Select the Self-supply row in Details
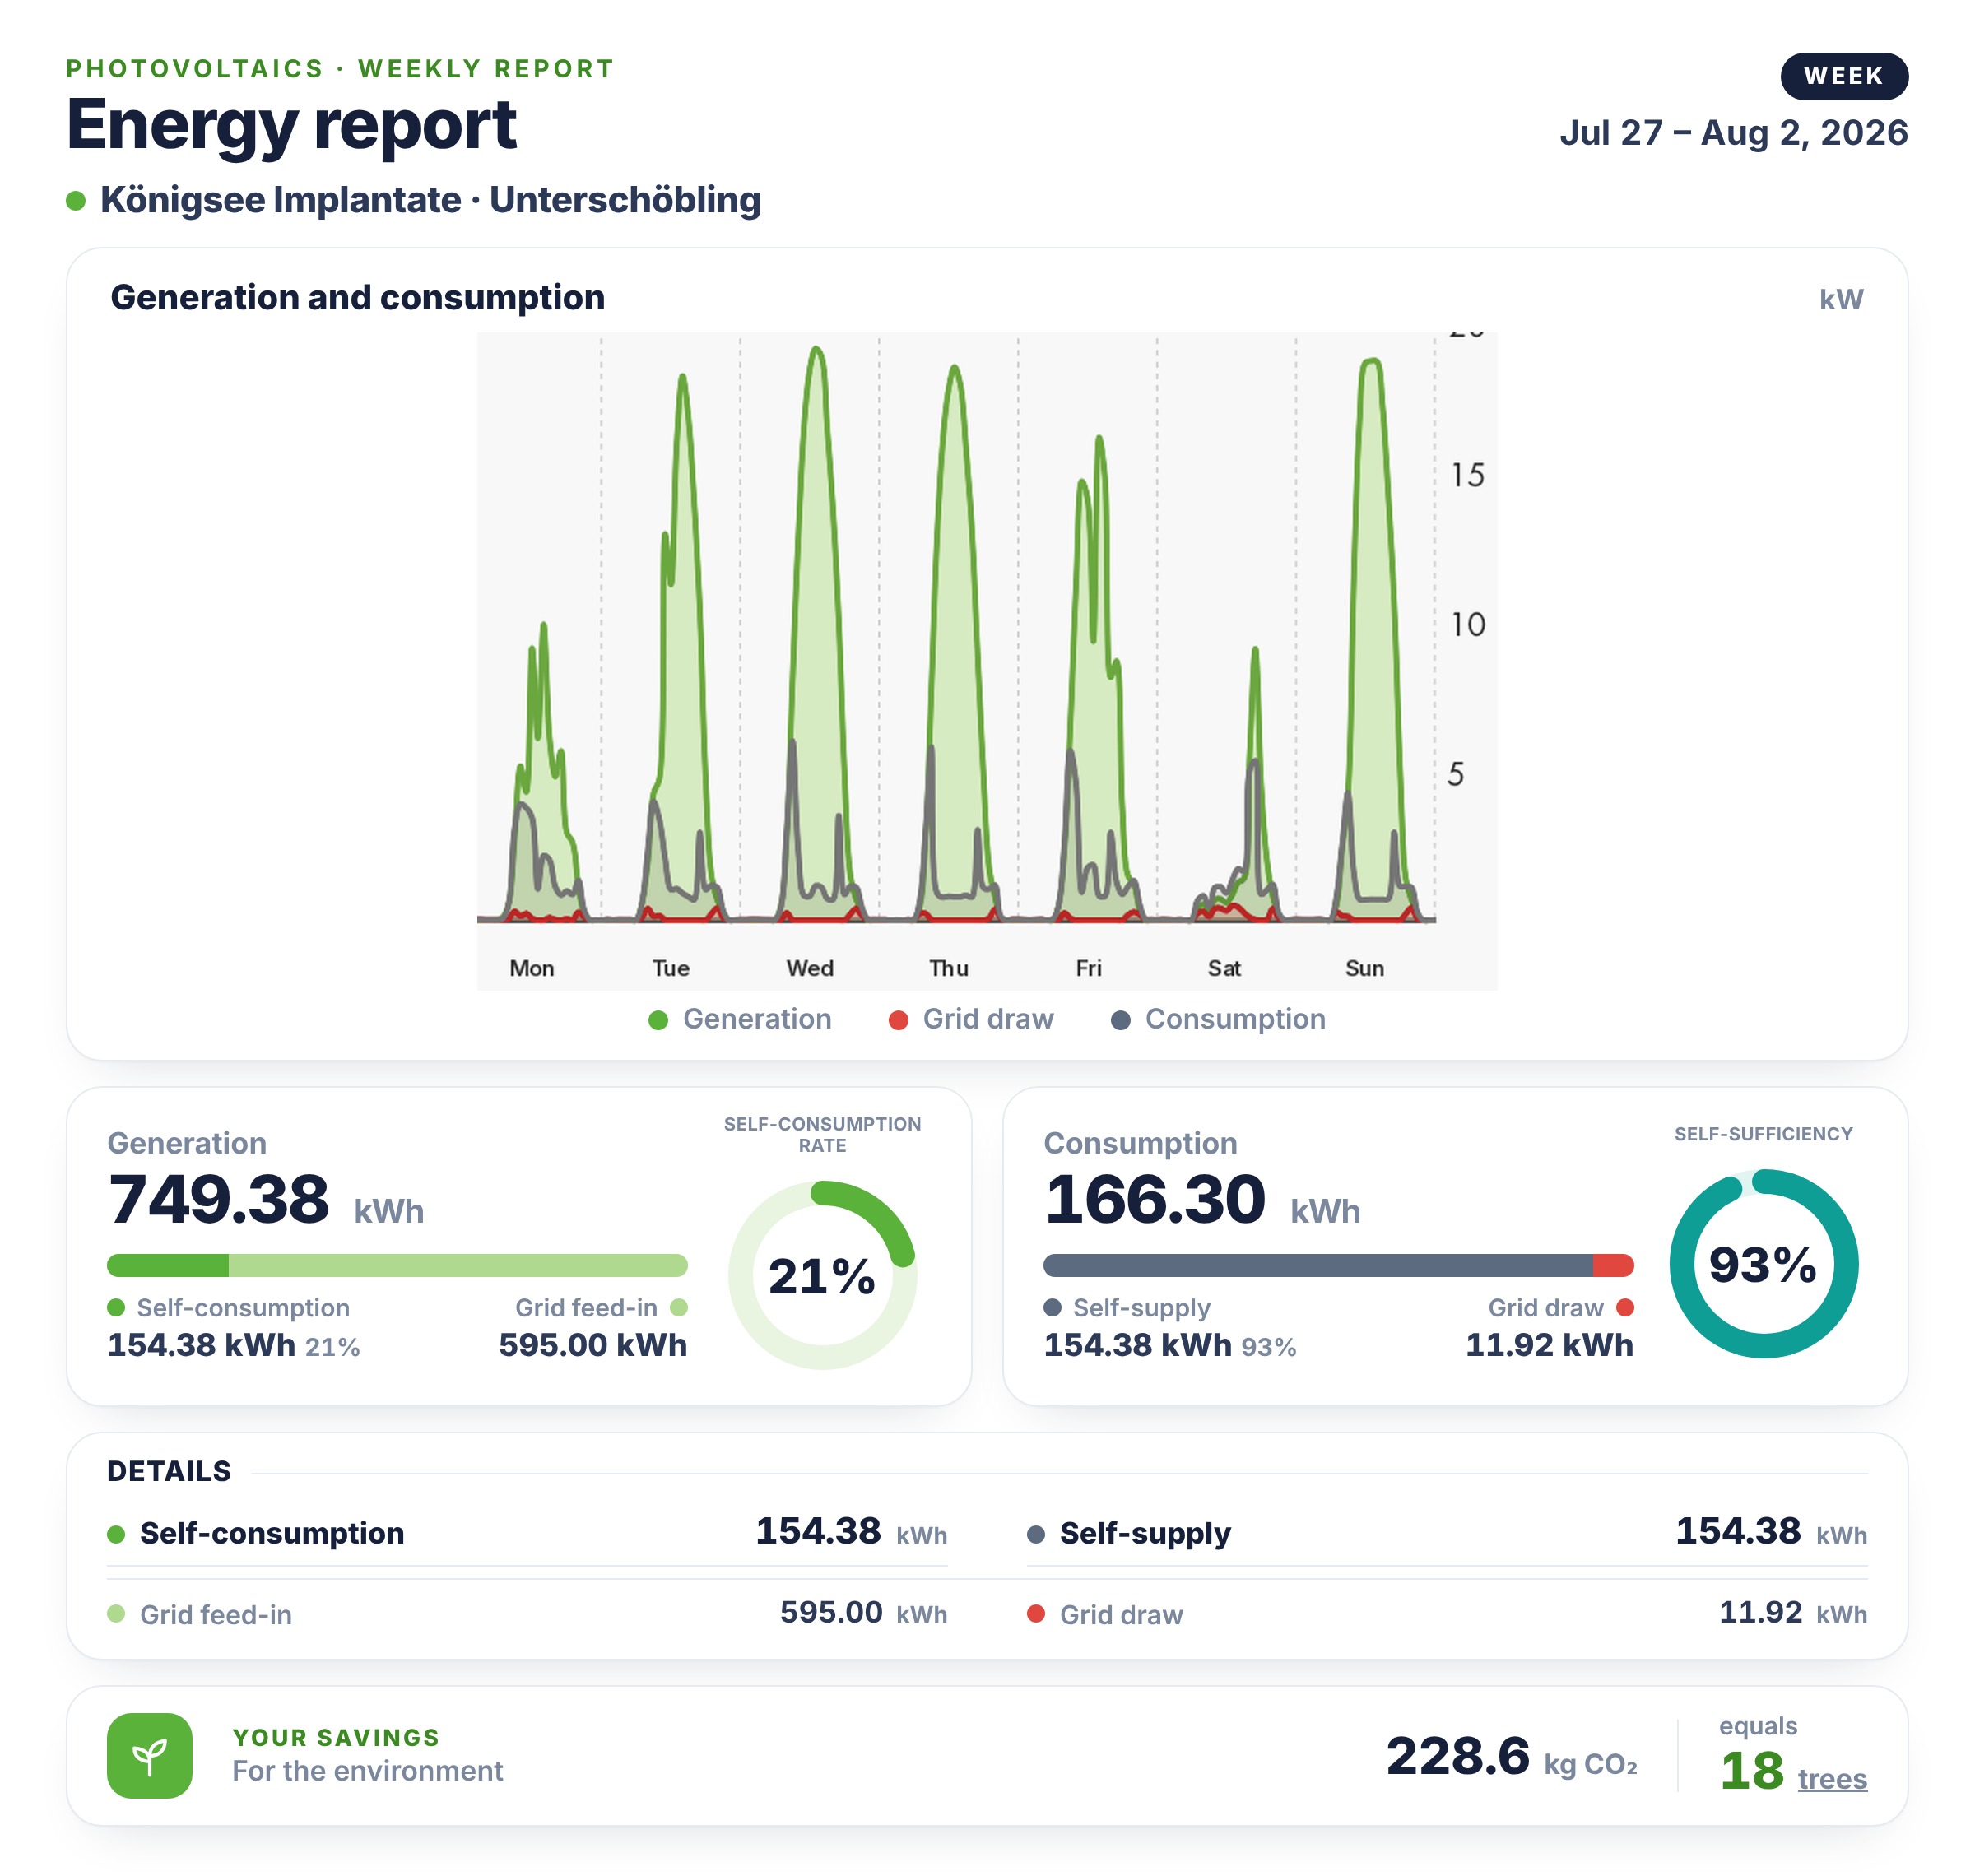 point(1446,1532)
